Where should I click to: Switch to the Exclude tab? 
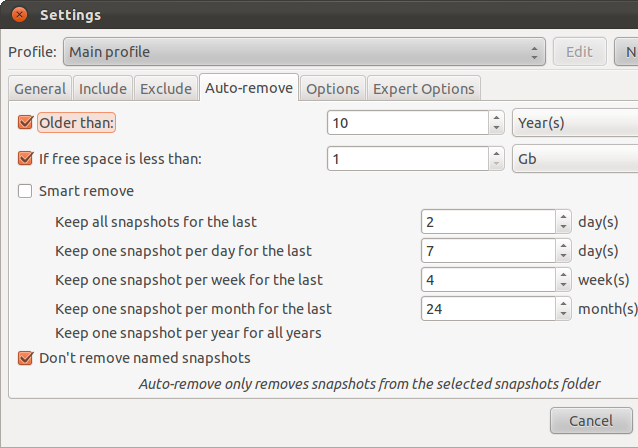165,89
